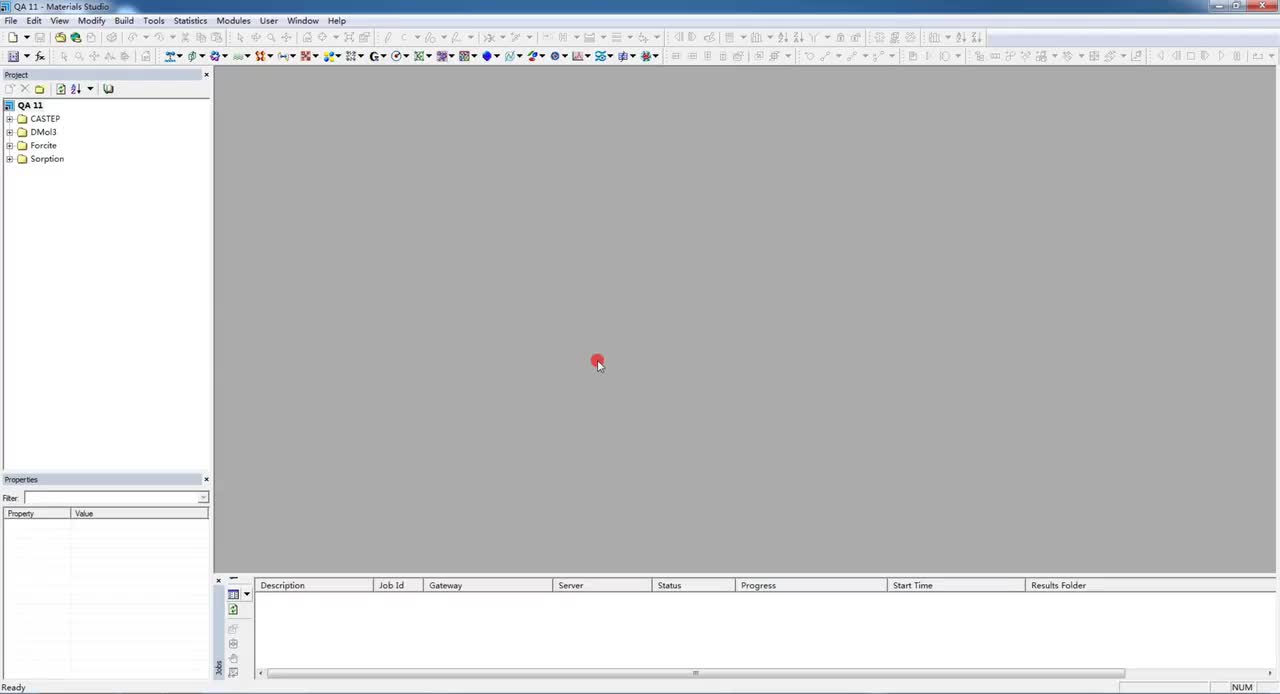Open the Modules menu
The image size is (1280, 694).
233,20
